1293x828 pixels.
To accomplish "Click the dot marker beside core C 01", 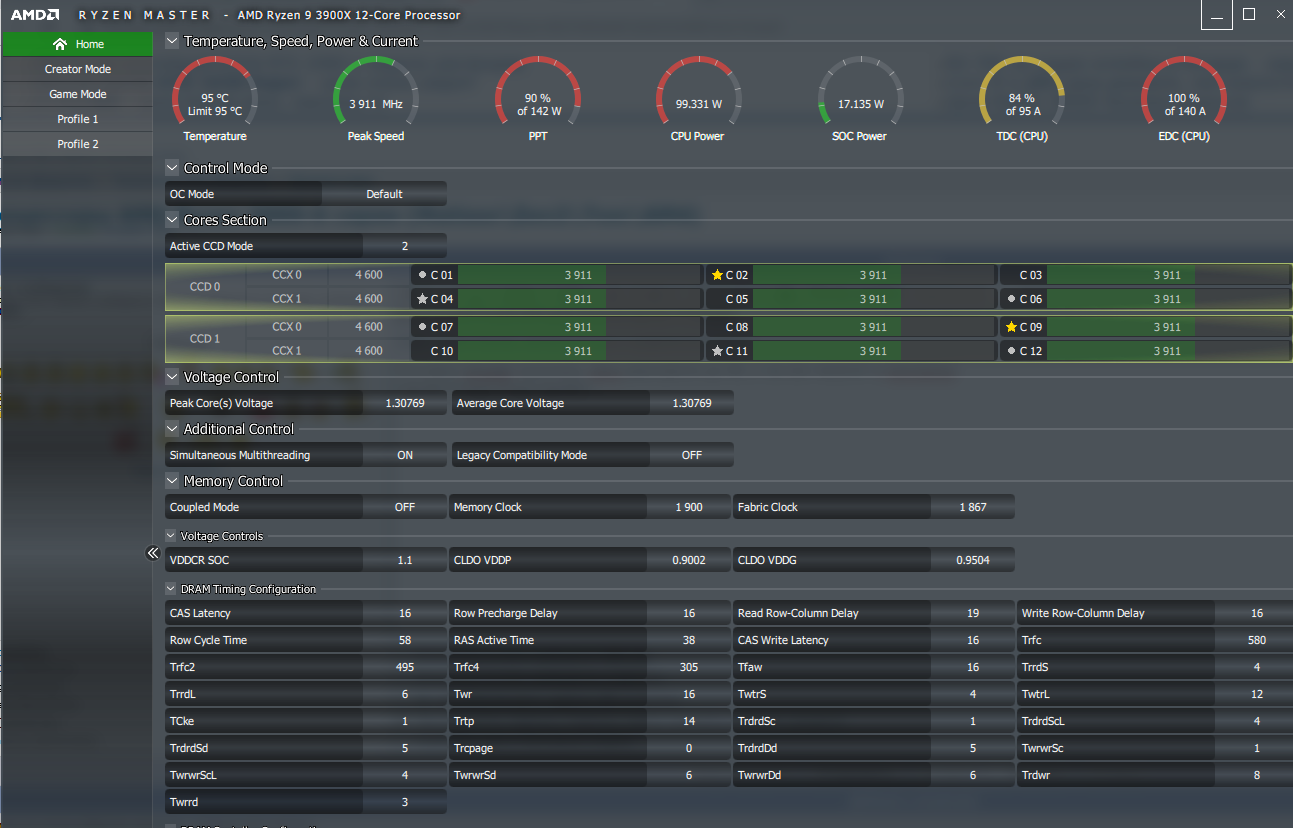I will click(422, 274).
